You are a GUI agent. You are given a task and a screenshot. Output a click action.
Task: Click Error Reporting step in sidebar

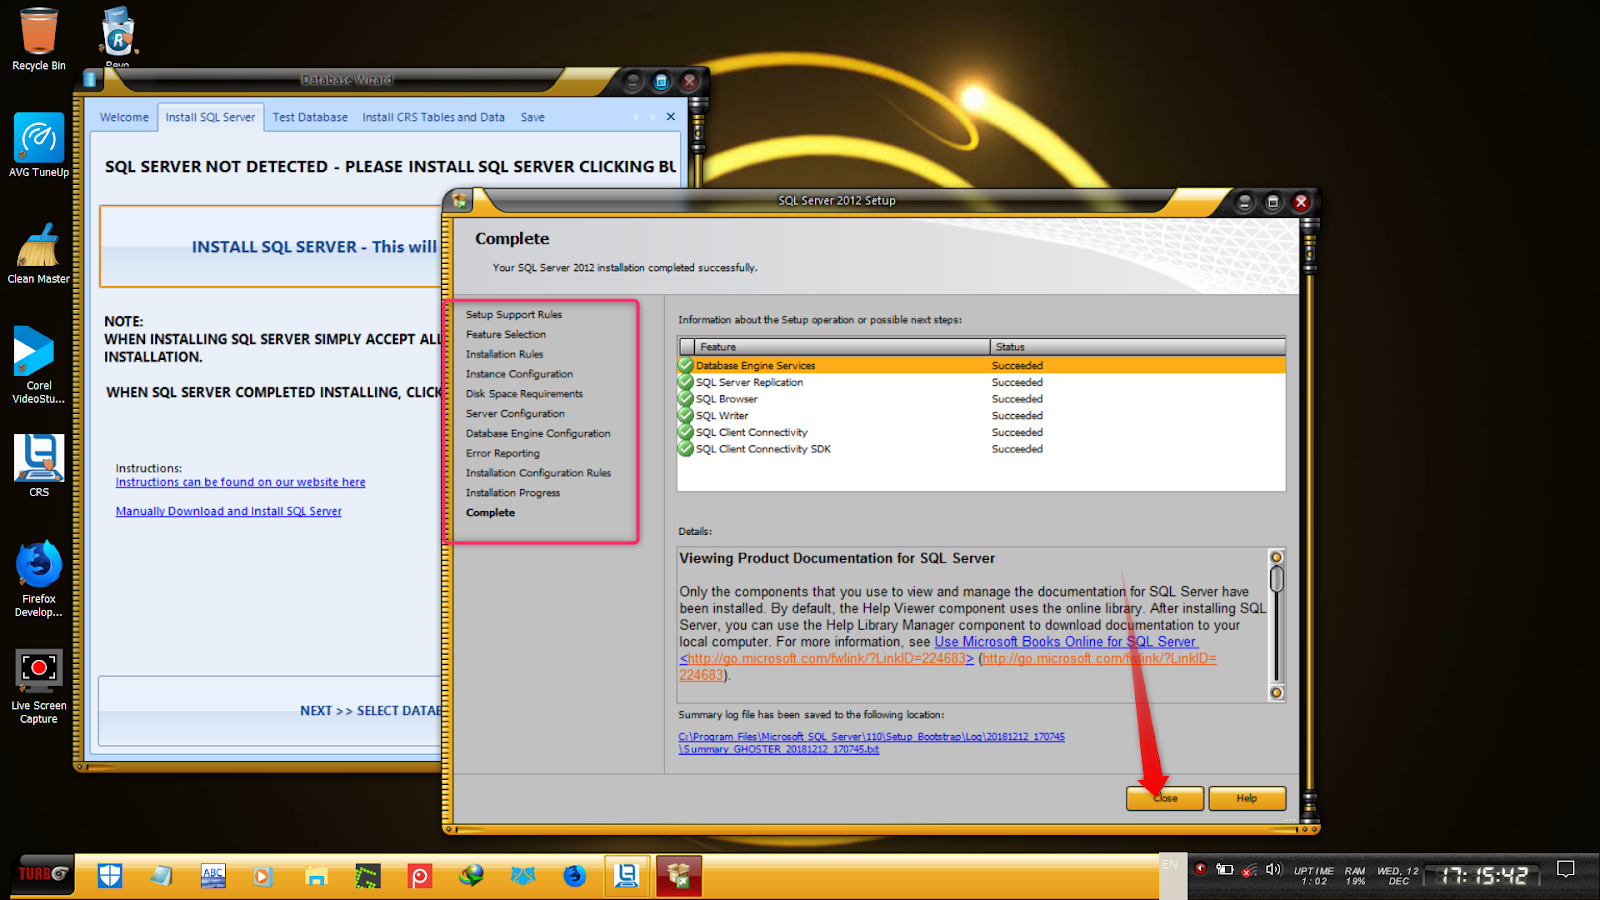(x=502, y=453)
